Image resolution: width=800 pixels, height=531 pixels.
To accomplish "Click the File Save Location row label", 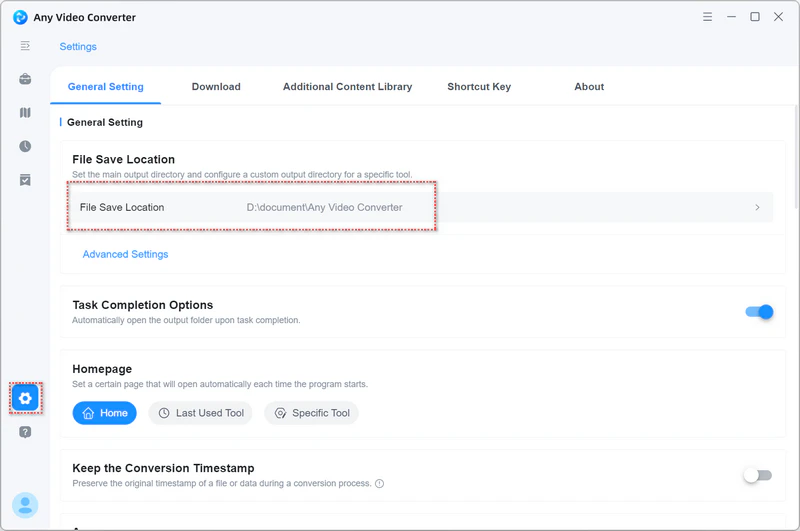I will tap(122, 207).
